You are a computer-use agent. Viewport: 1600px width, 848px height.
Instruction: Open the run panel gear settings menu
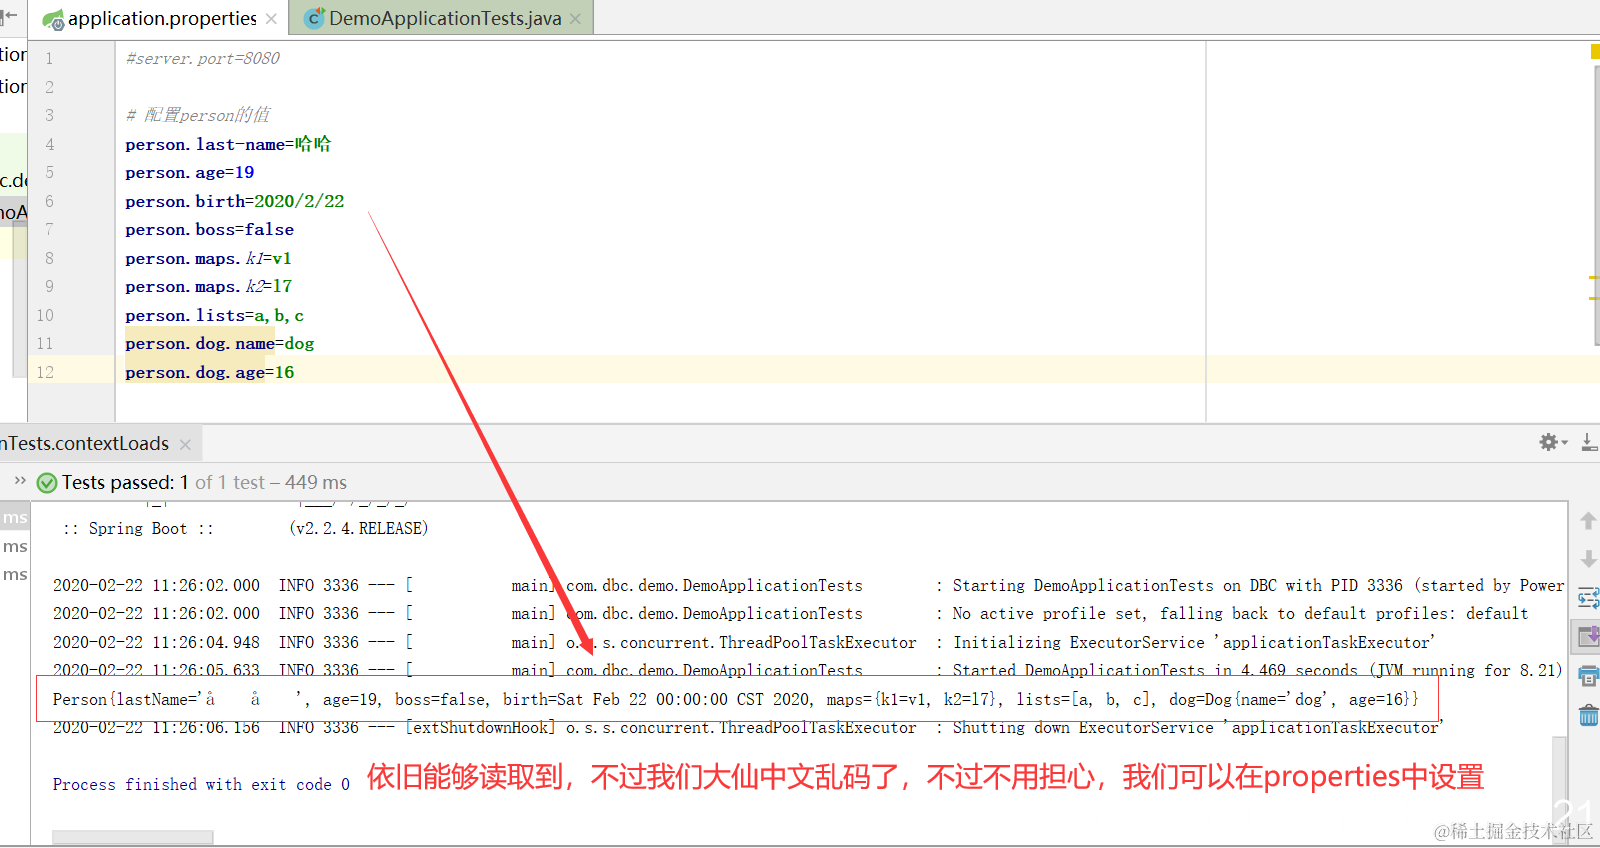pyautogui.click(x=1552, y=442)
